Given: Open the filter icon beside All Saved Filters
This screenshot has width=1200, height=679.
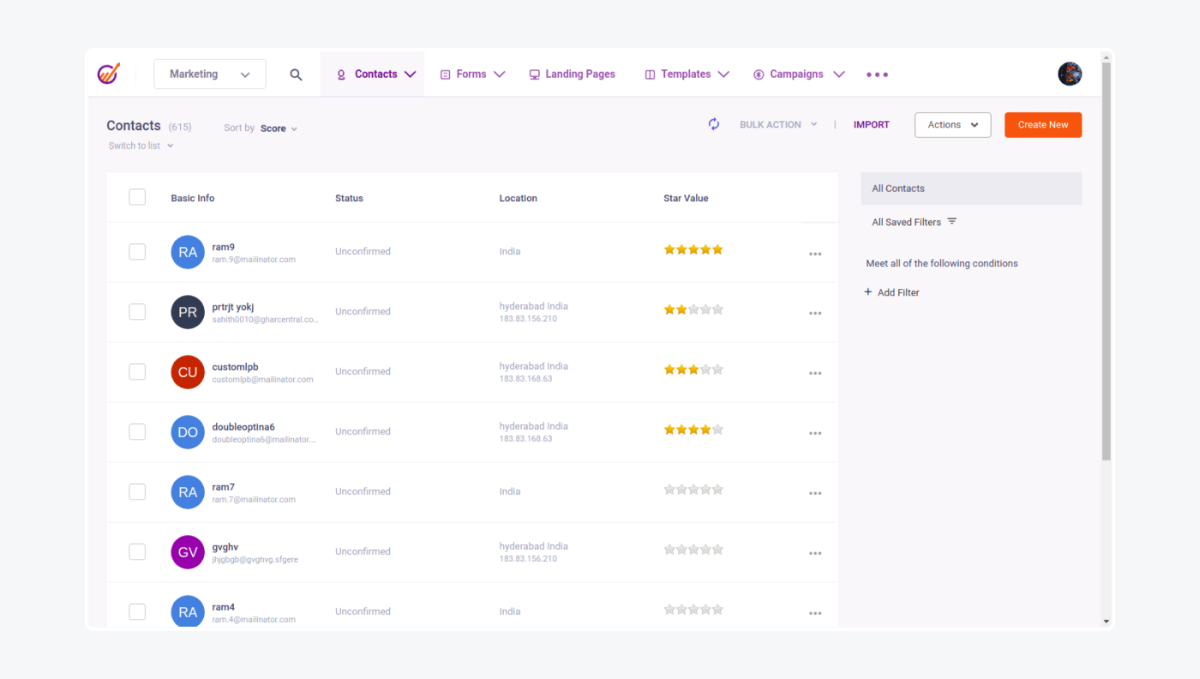Looking at the screenshot, I should click(951, 221).
